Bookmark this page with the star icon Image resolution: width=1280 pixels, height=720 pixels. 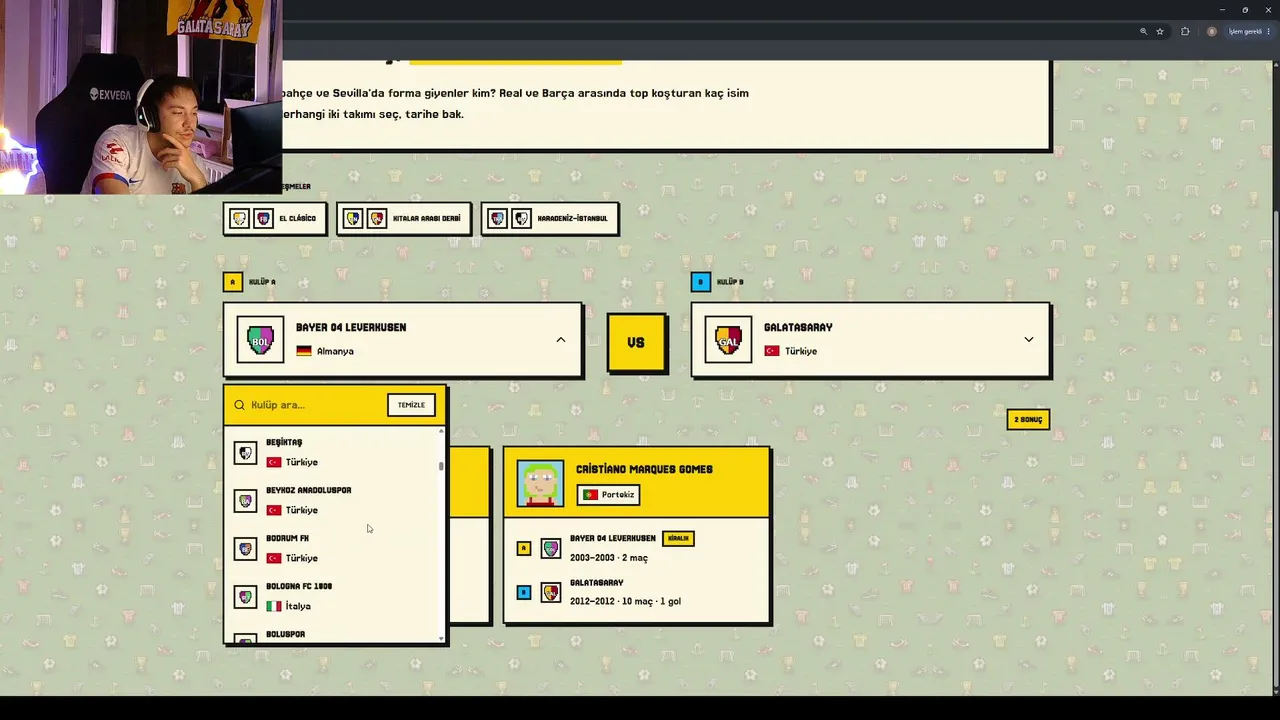click(x=1160, y=31)
